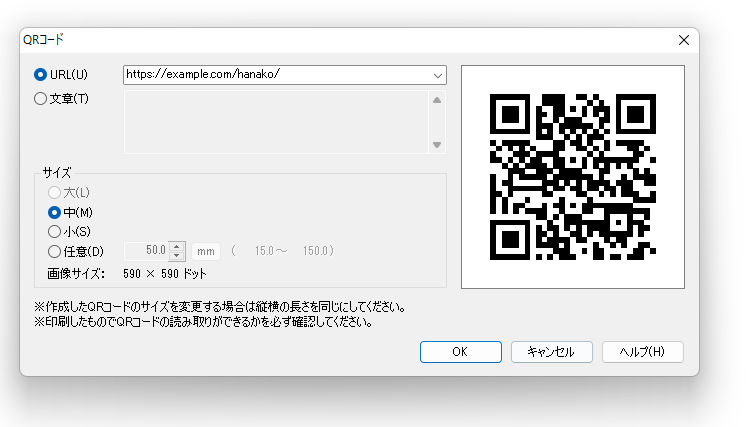Click the mm unit box
Image resolution: width=752 pixels, height=427 pixels.
pyautogui.click(x=206, y=251)
